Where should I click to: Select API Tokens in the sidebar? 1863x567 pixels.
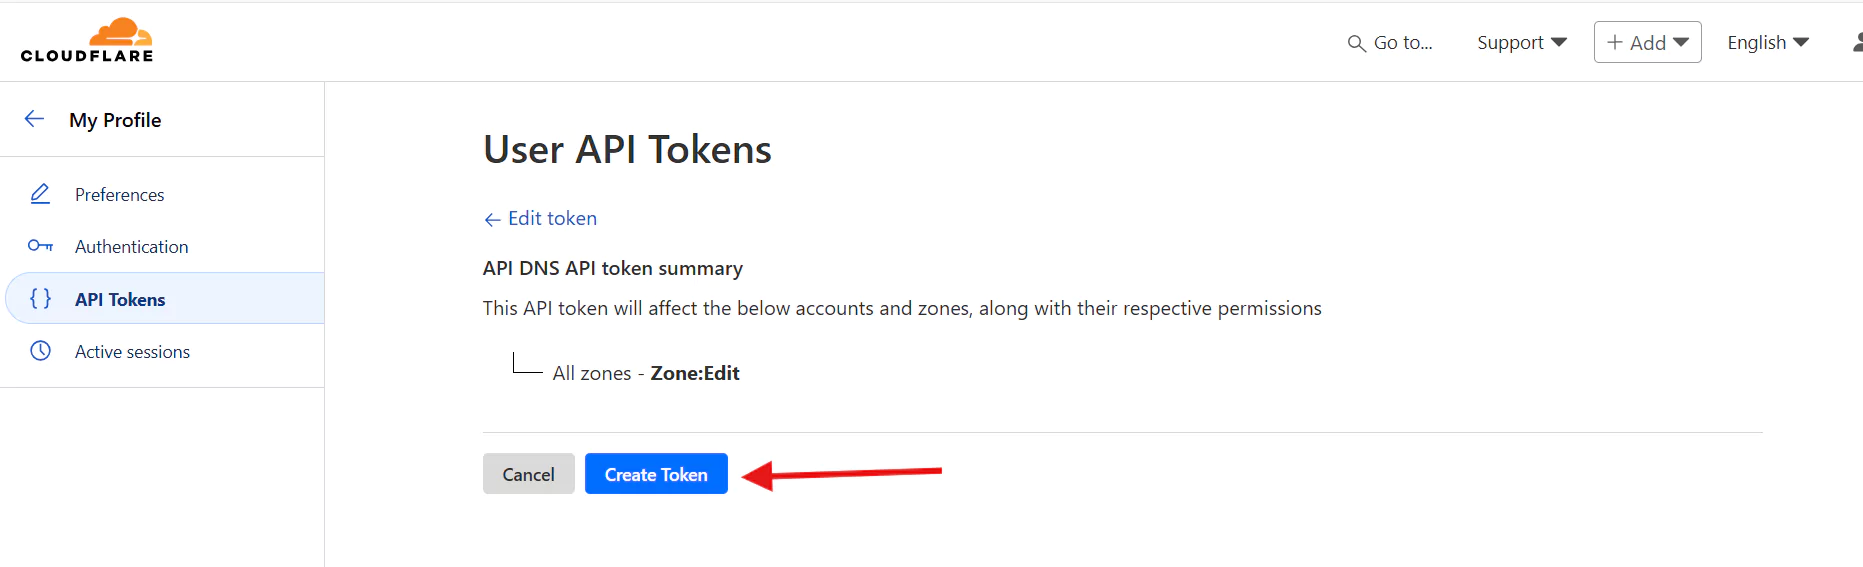pos(120,299)
